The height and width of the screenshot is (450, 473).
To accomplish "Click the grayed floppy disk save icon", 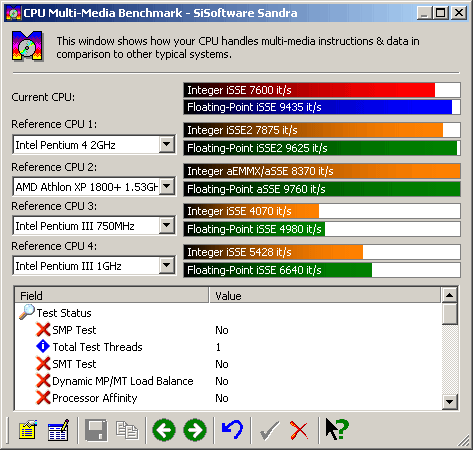I will coord(96,430).
